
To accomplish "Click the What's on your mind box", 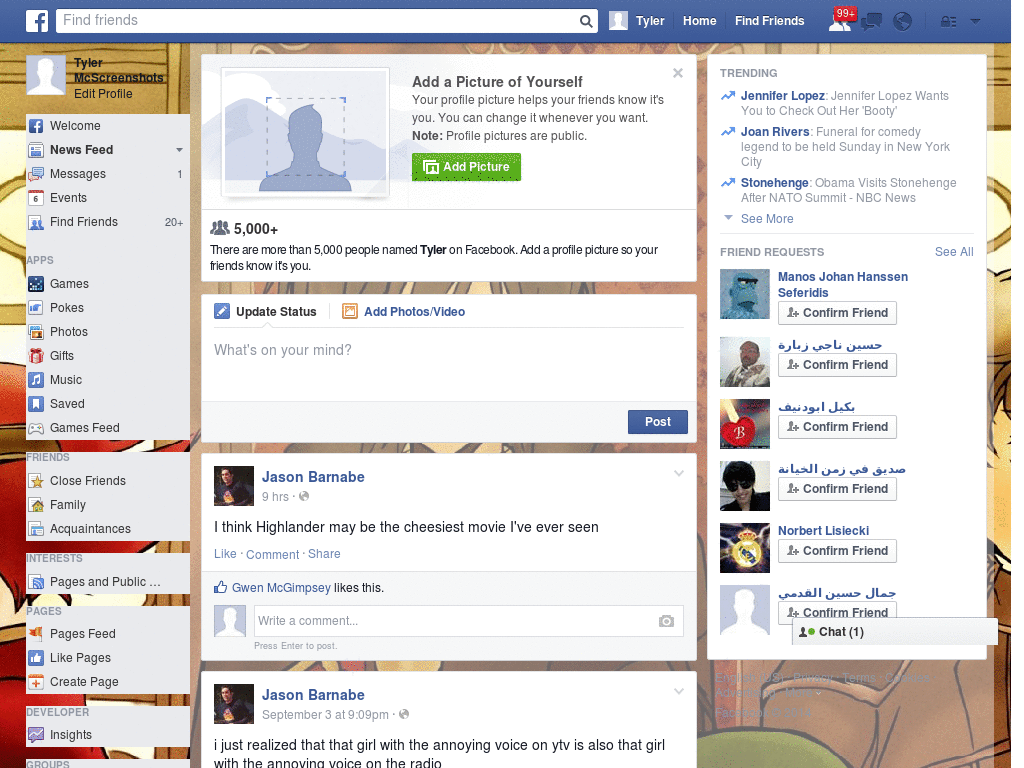I will (x=449, y=366).
